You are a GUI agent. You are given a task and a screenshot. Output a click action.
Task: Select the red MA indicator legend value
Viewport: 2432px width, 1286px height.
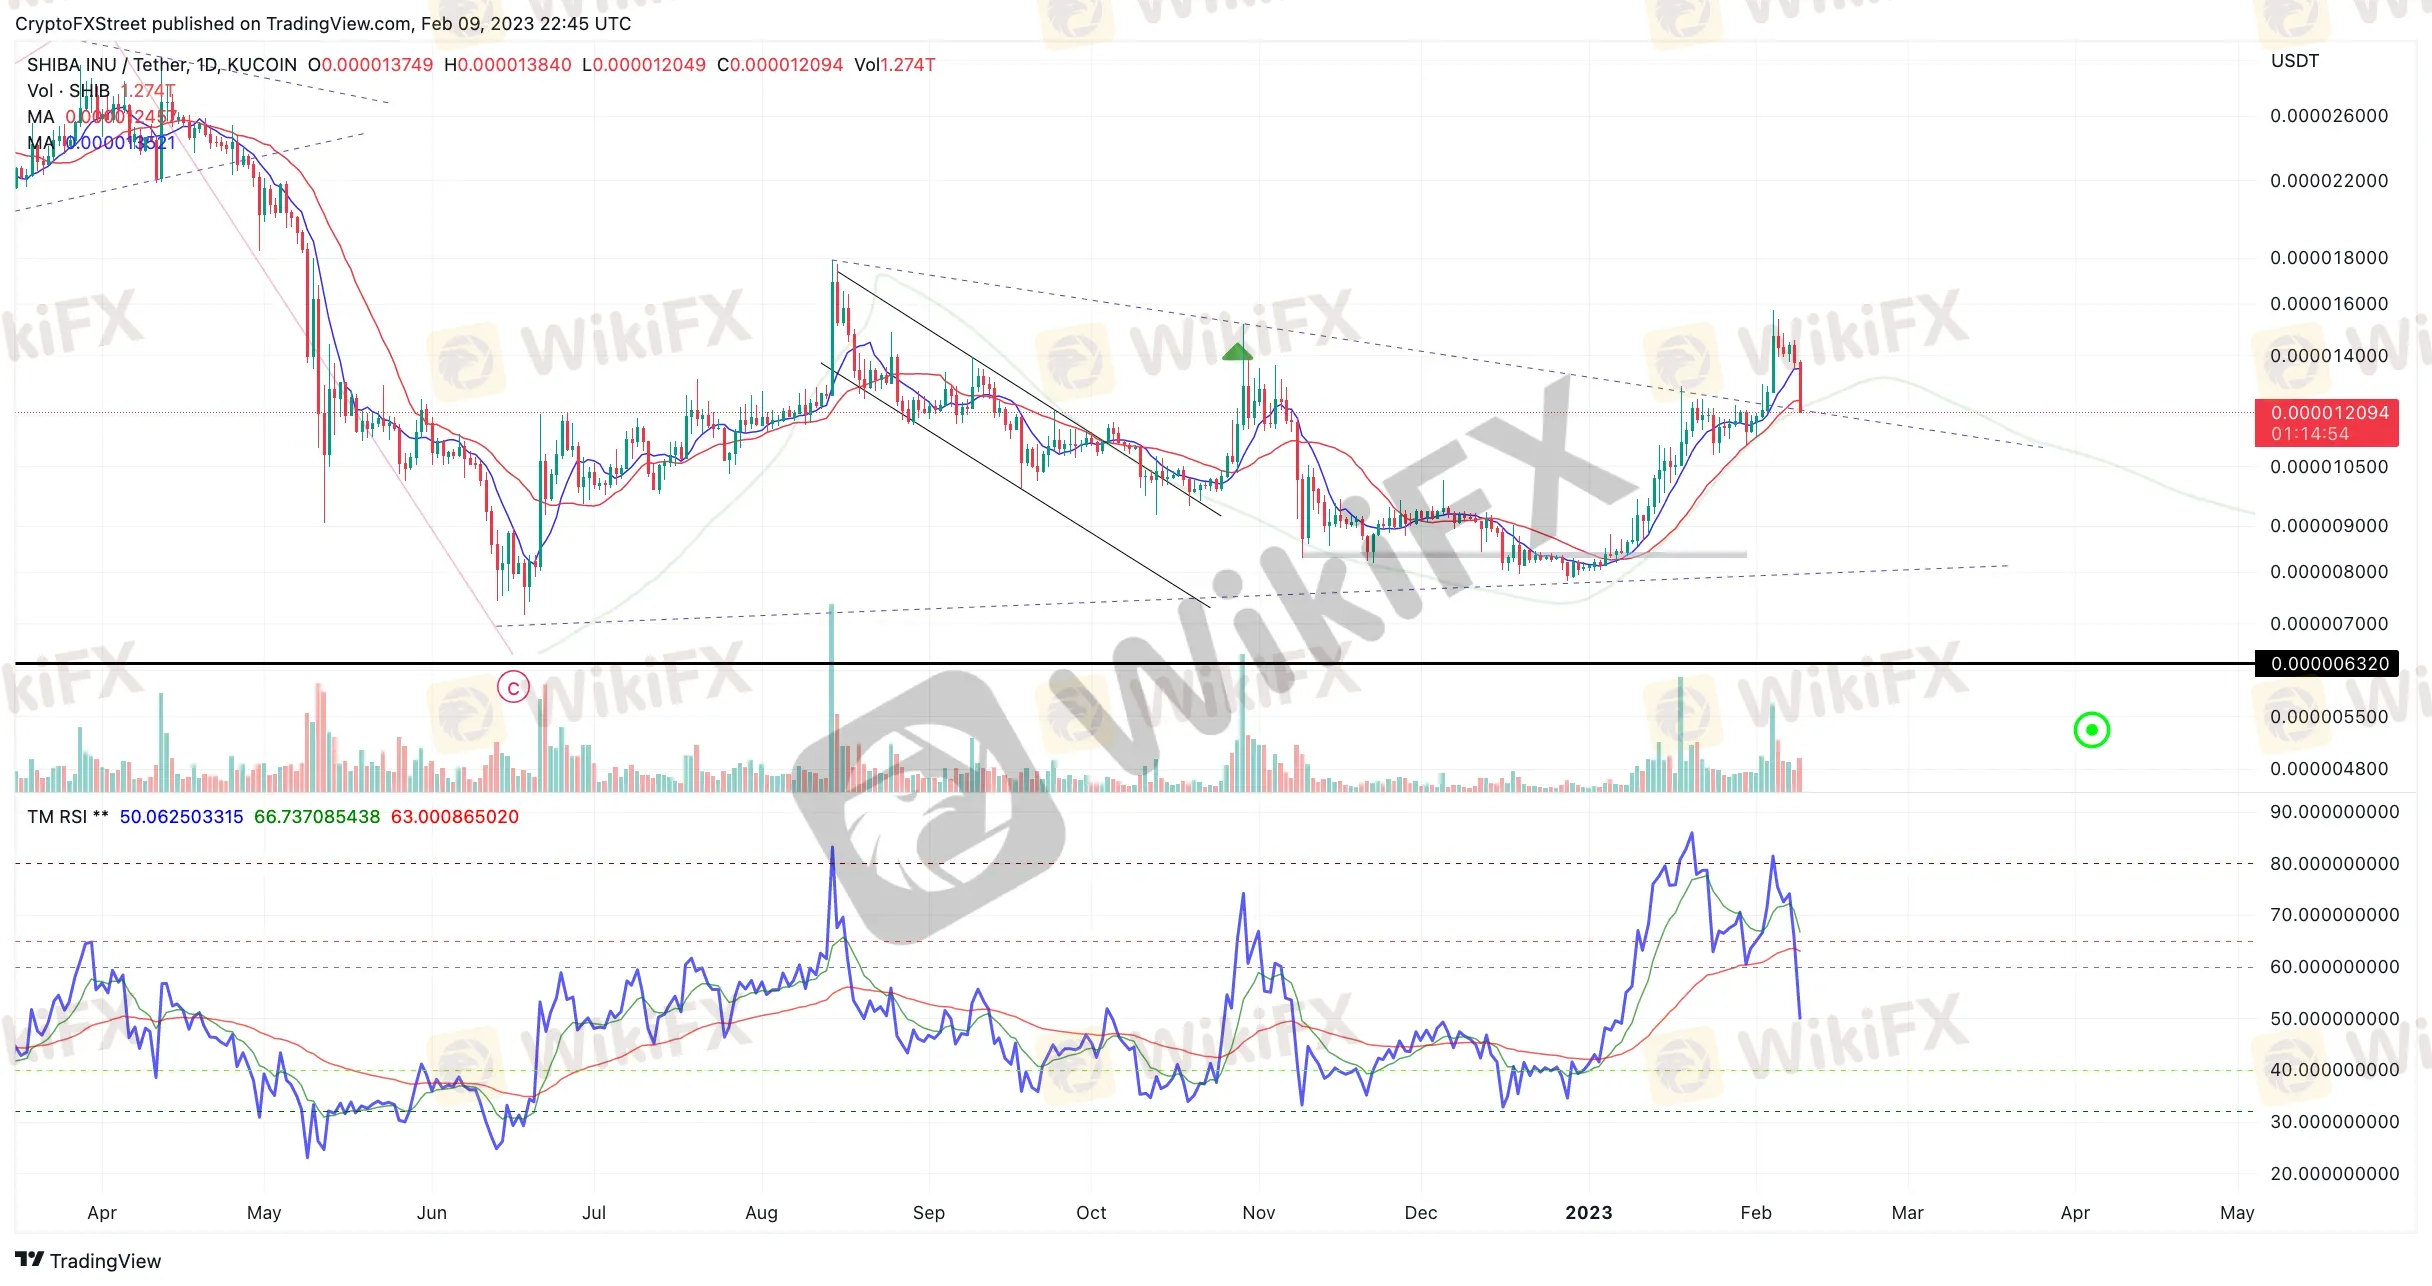[x=120, y=117]
